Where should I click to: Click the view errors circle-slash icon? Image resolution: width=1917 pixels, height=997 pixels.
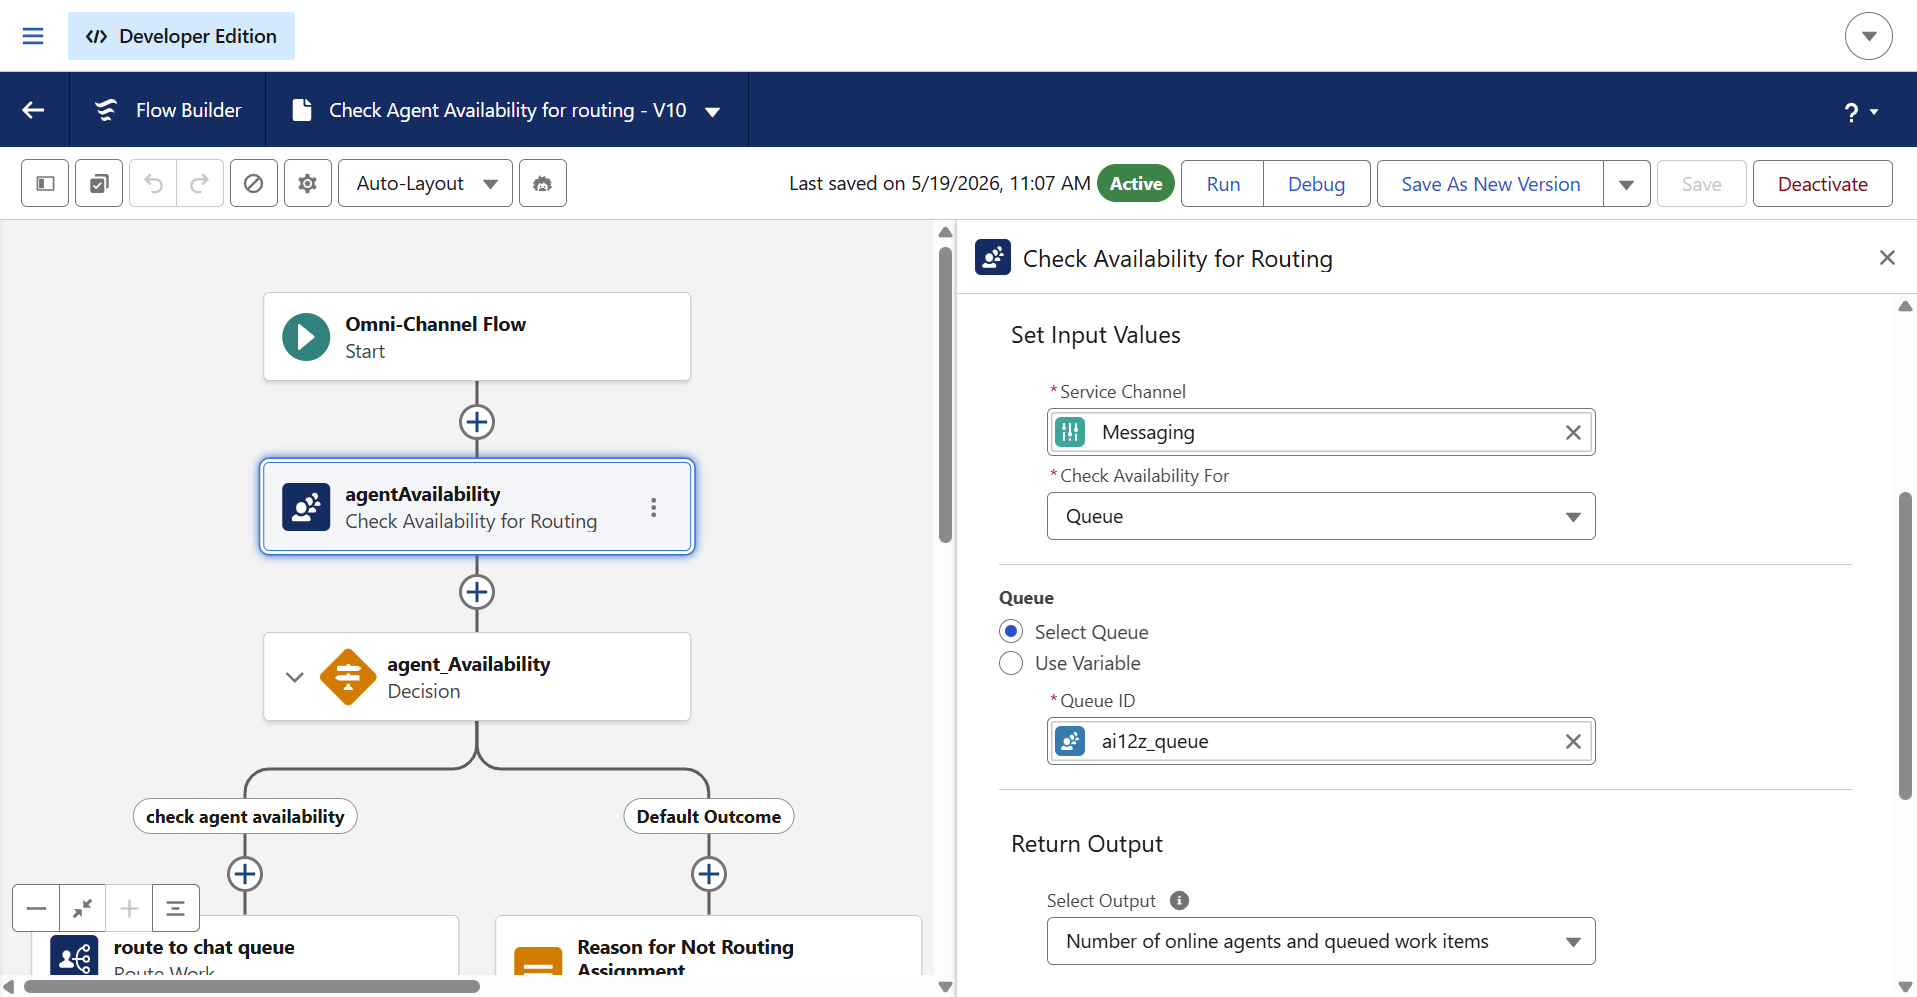tap(254, 183)
